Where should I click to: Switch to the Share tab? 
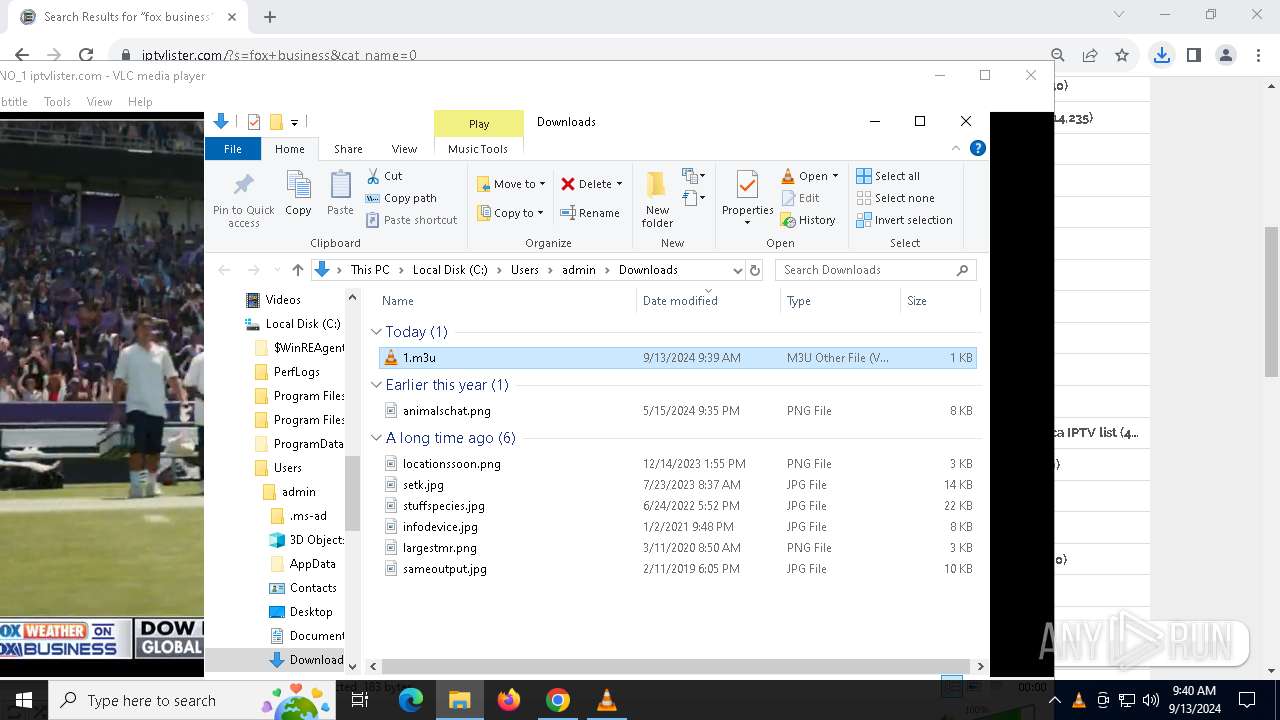[x=348, y=149]
